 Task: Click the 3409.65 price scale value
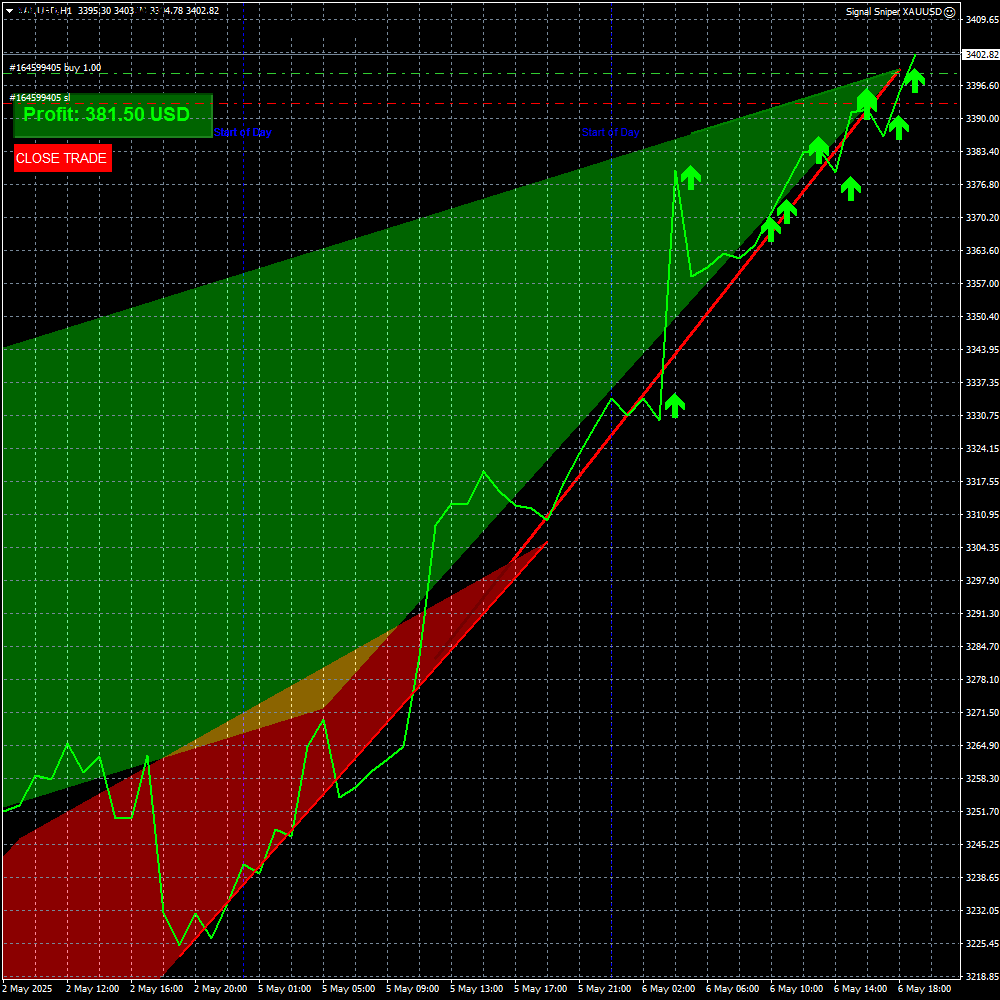coord(982,20)
